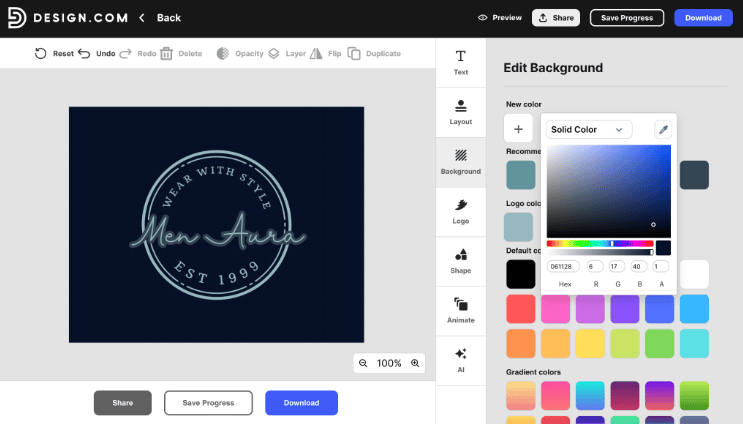Click the B value input field
The image size is (743, 424).
coord(639,266)
